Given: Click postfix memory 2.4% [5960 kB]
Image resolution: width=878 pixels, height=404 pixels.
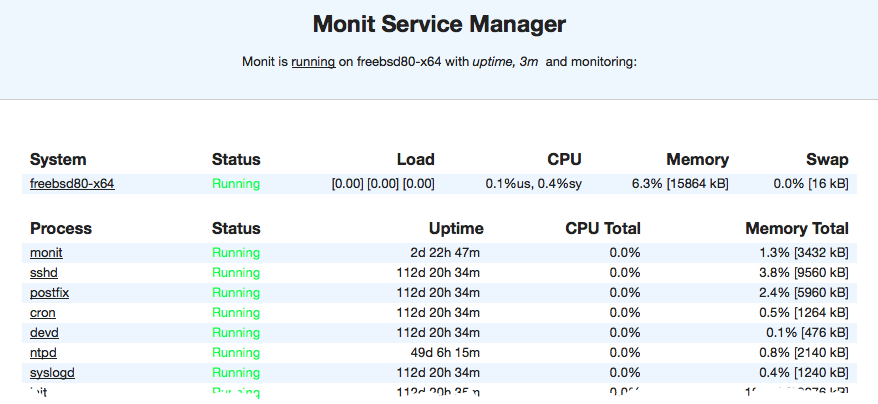Looking at the screenshot, I should (x=804, y=292).
